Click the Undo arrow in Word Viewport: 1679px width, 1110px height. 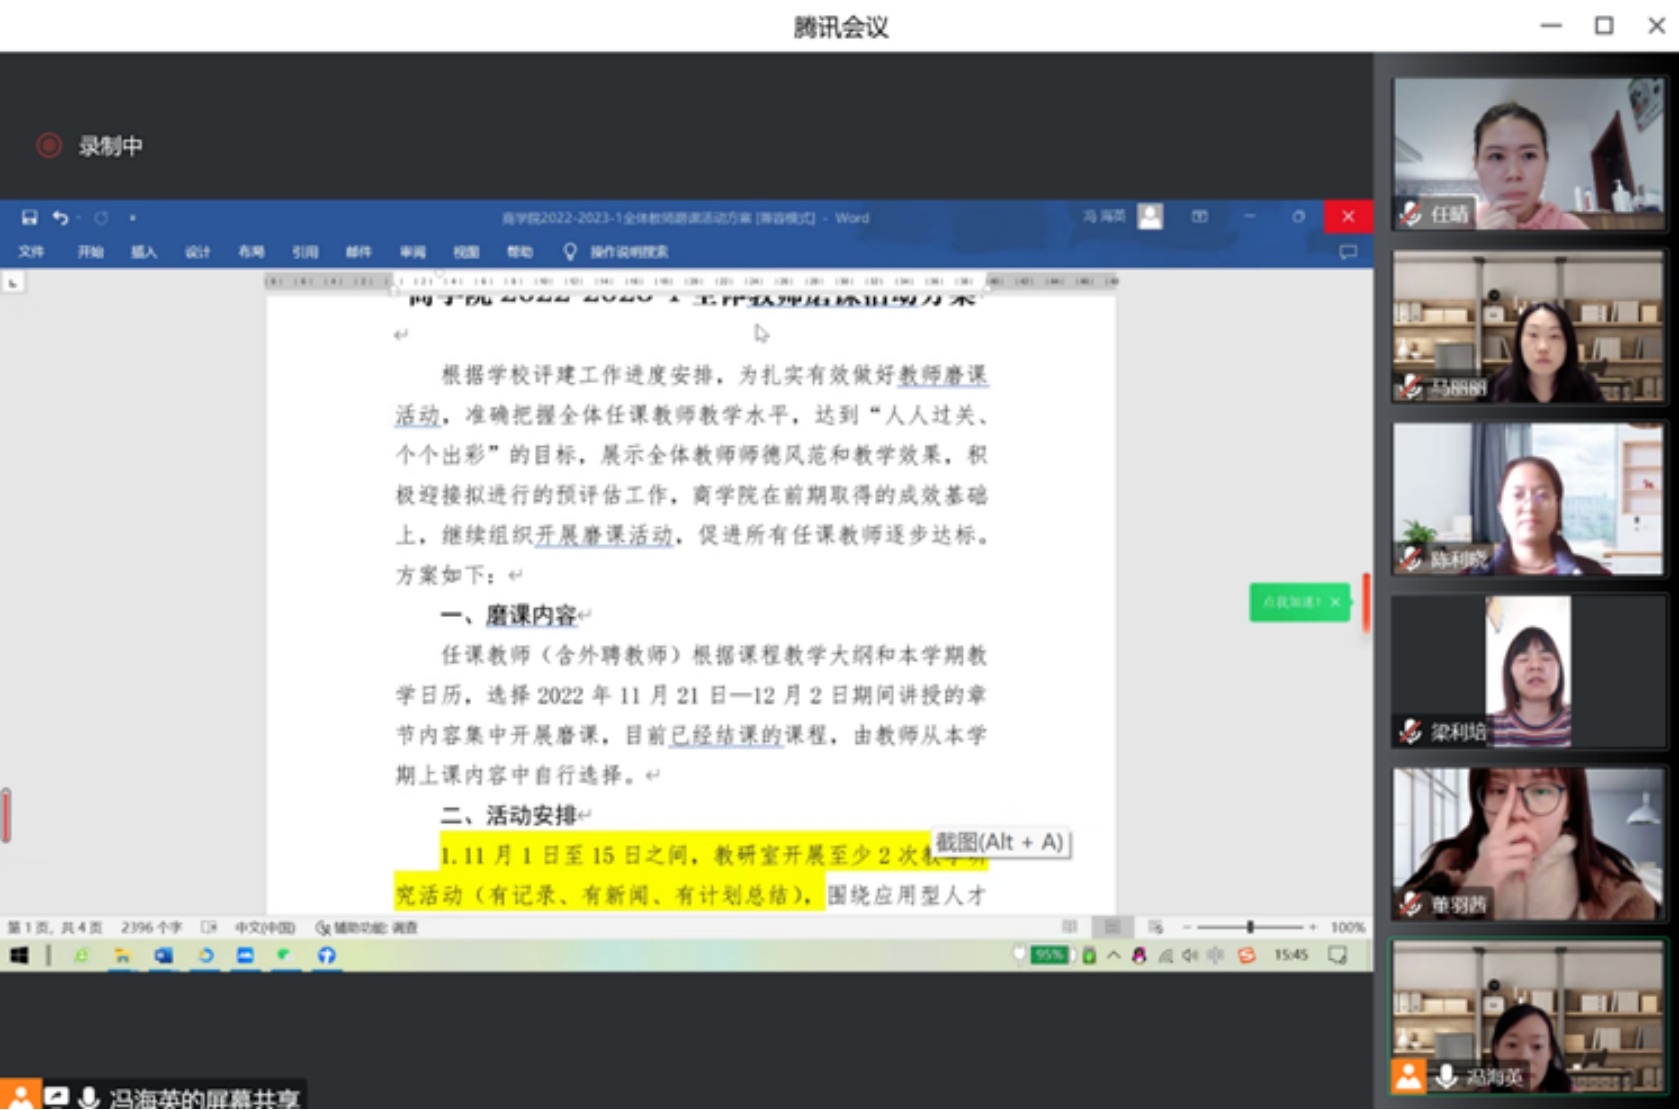pos(61,218)
